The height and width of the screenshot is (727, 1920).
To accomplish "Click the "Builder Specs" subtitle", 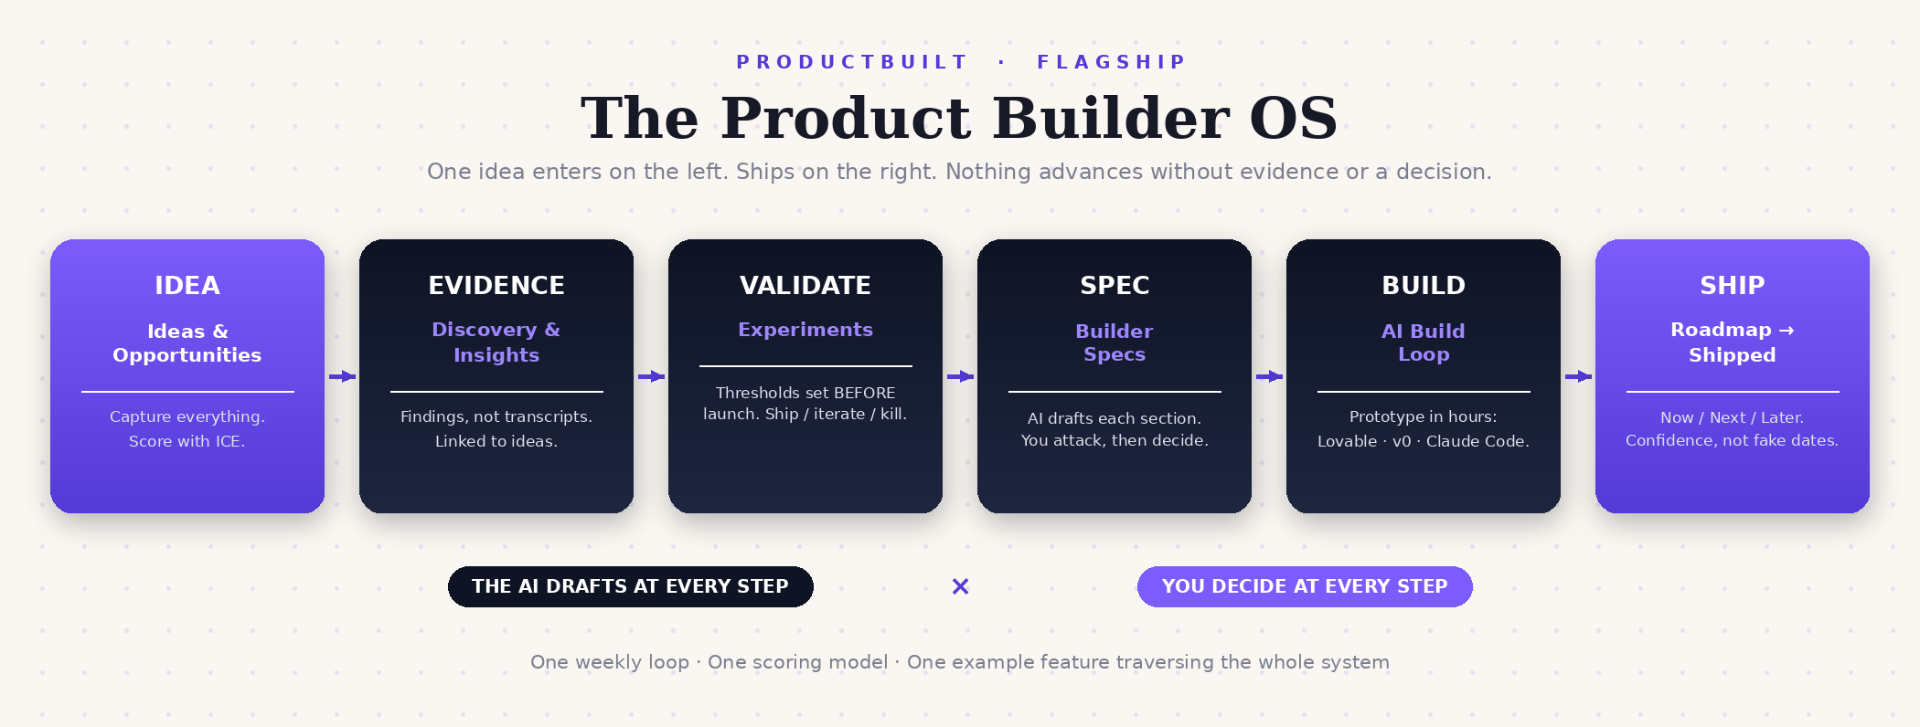I will (1114, 342).
